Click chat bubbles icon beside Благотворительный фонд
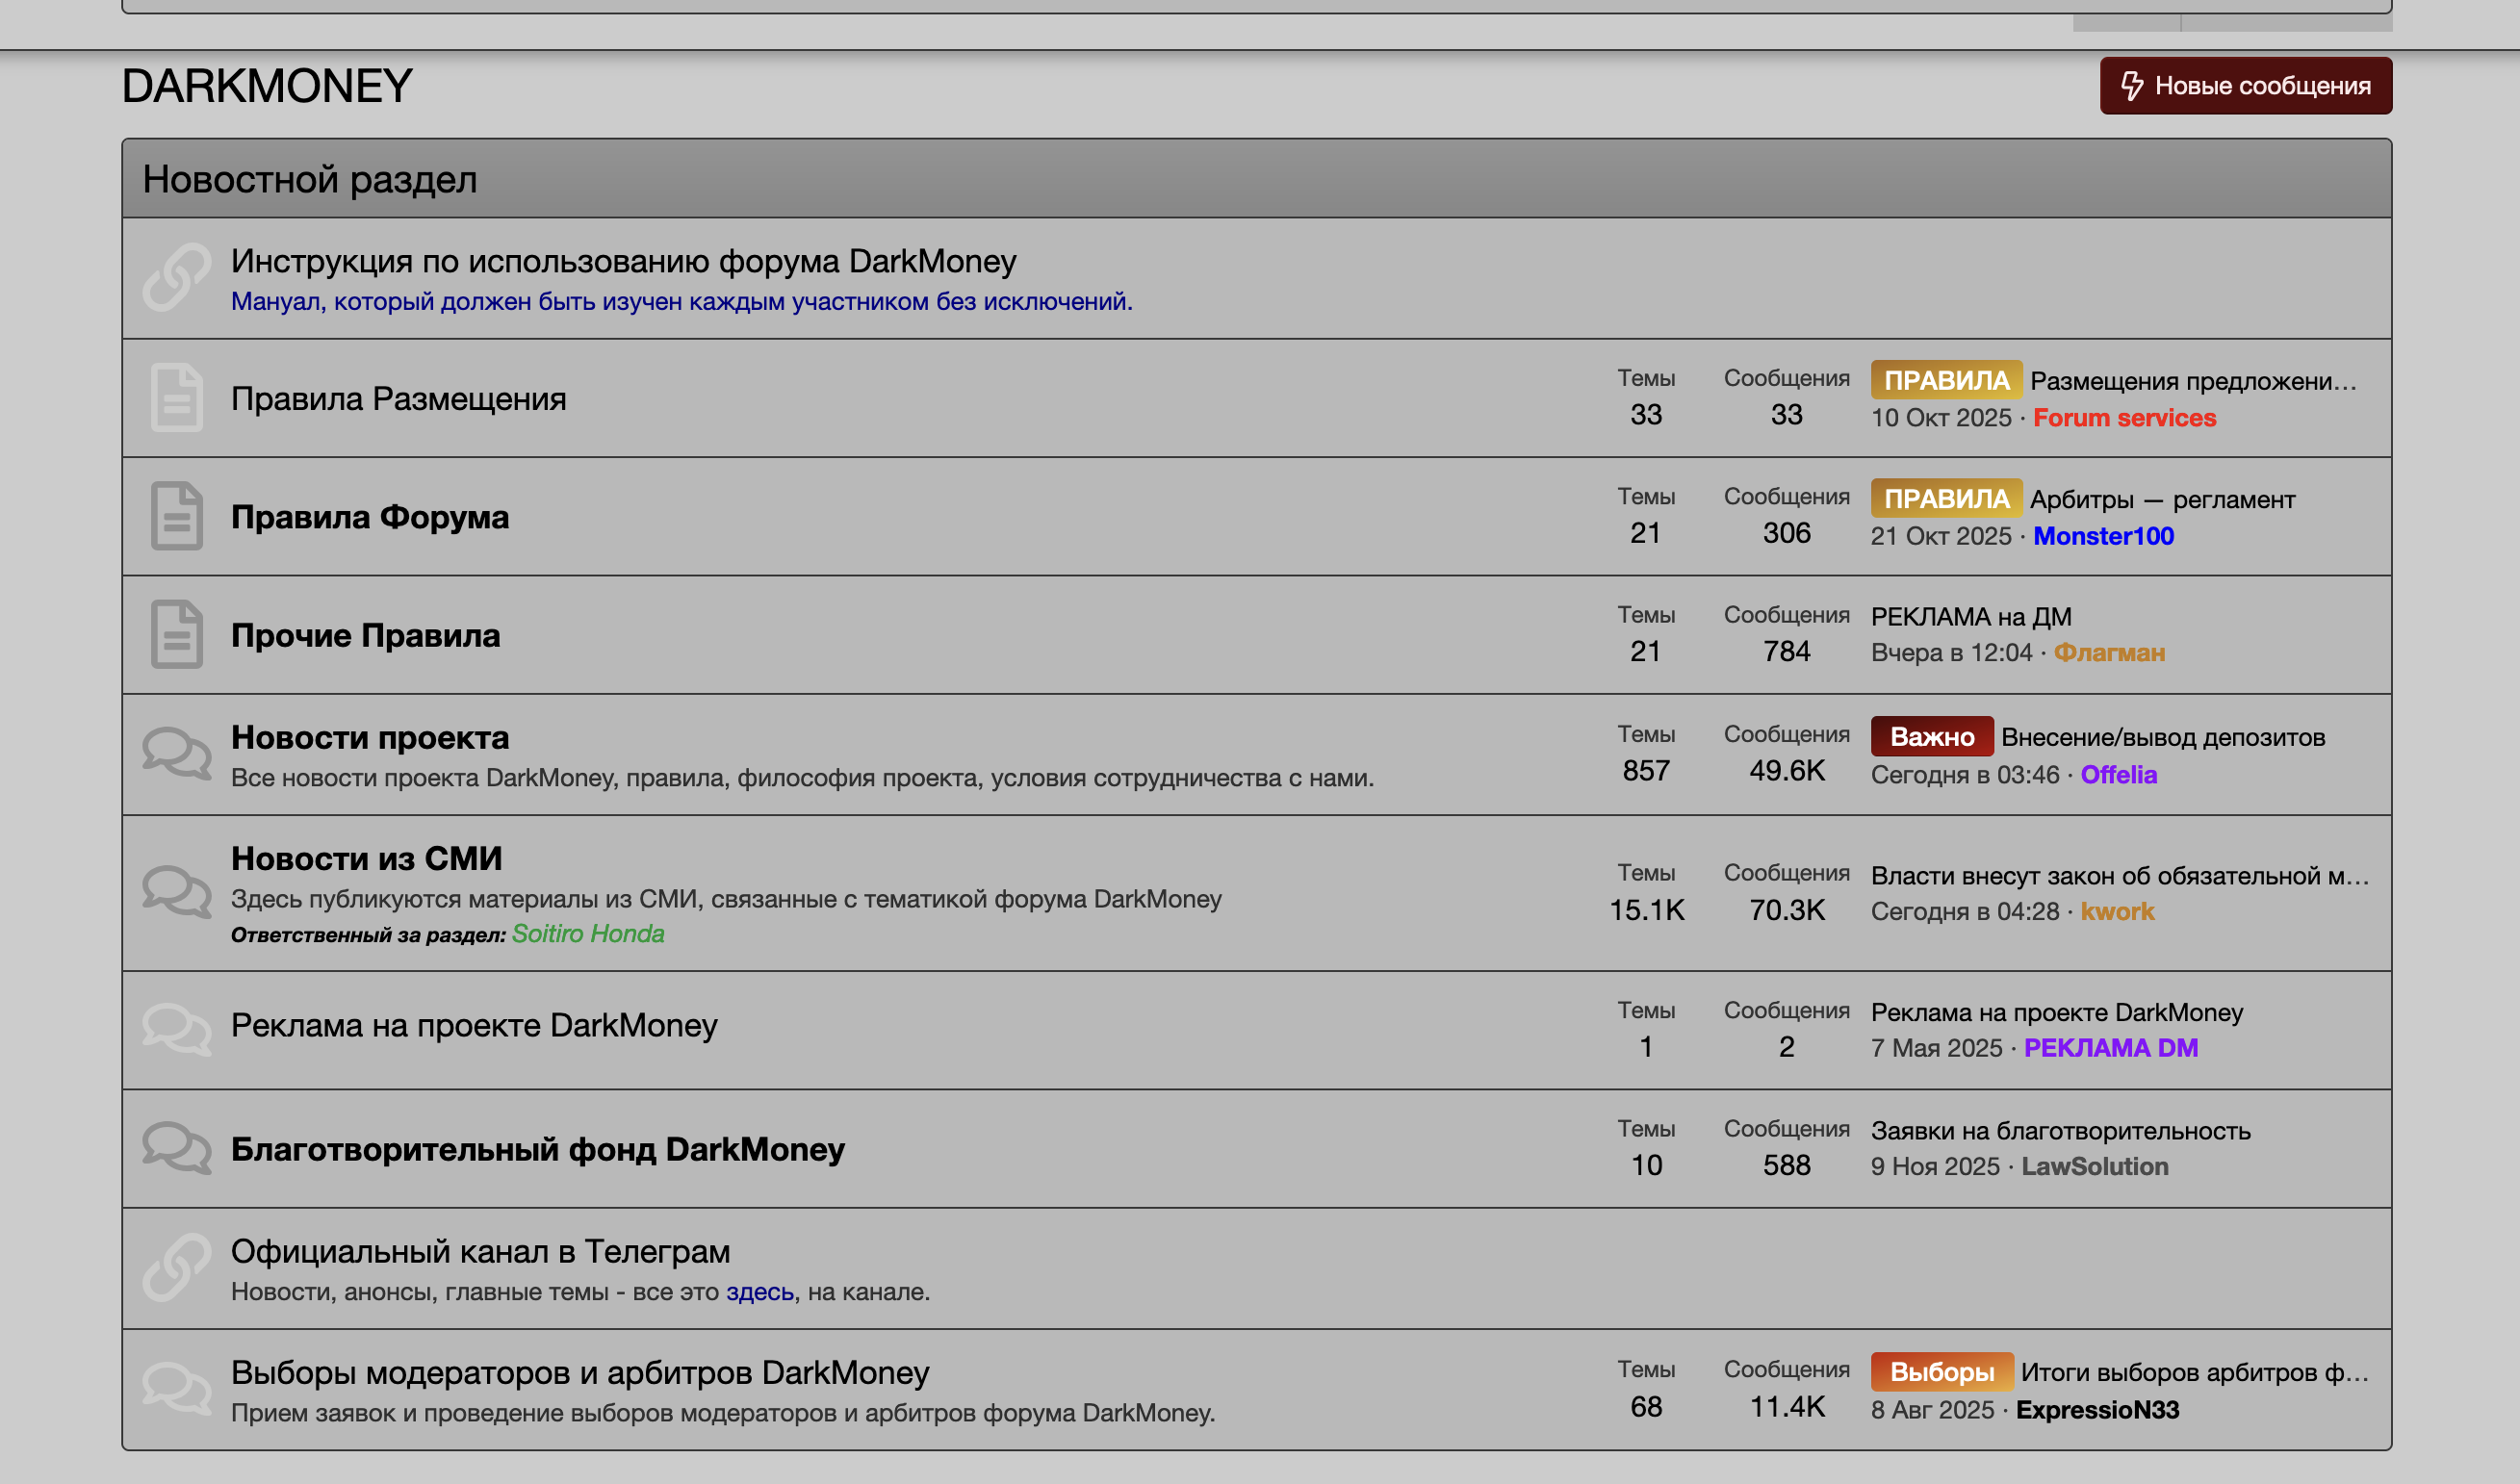 point(176,1148)
